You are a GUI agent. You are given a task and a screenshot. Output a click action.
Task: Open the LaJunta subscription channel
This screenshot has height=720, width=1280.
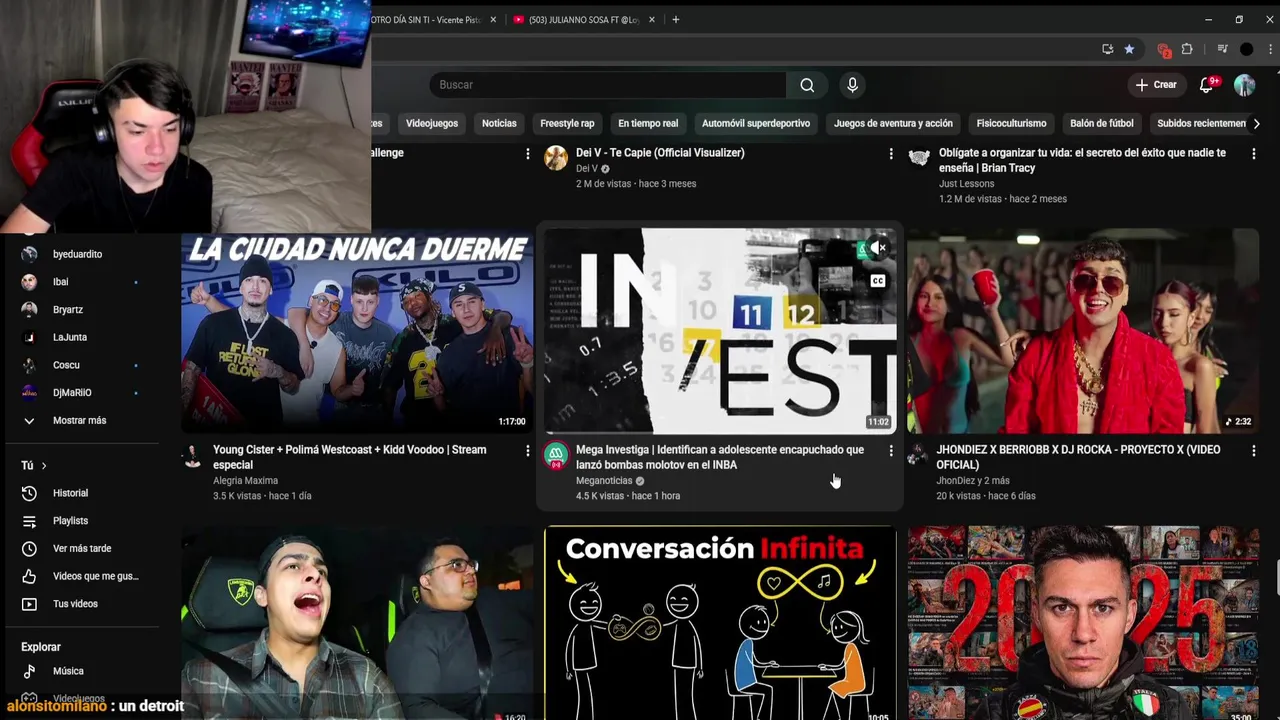[82, 338]
